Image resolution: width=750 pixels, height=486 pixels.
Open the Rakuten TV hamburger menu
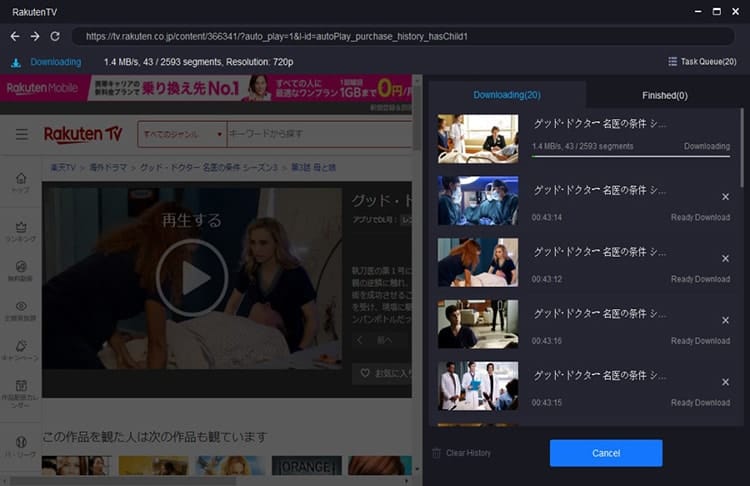(22, 134)
